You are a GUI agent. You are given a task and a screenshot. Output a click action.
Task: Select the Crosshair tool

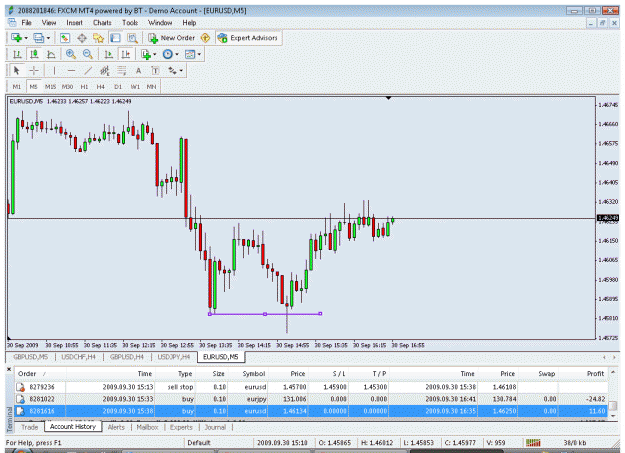(x=34, y=71)
